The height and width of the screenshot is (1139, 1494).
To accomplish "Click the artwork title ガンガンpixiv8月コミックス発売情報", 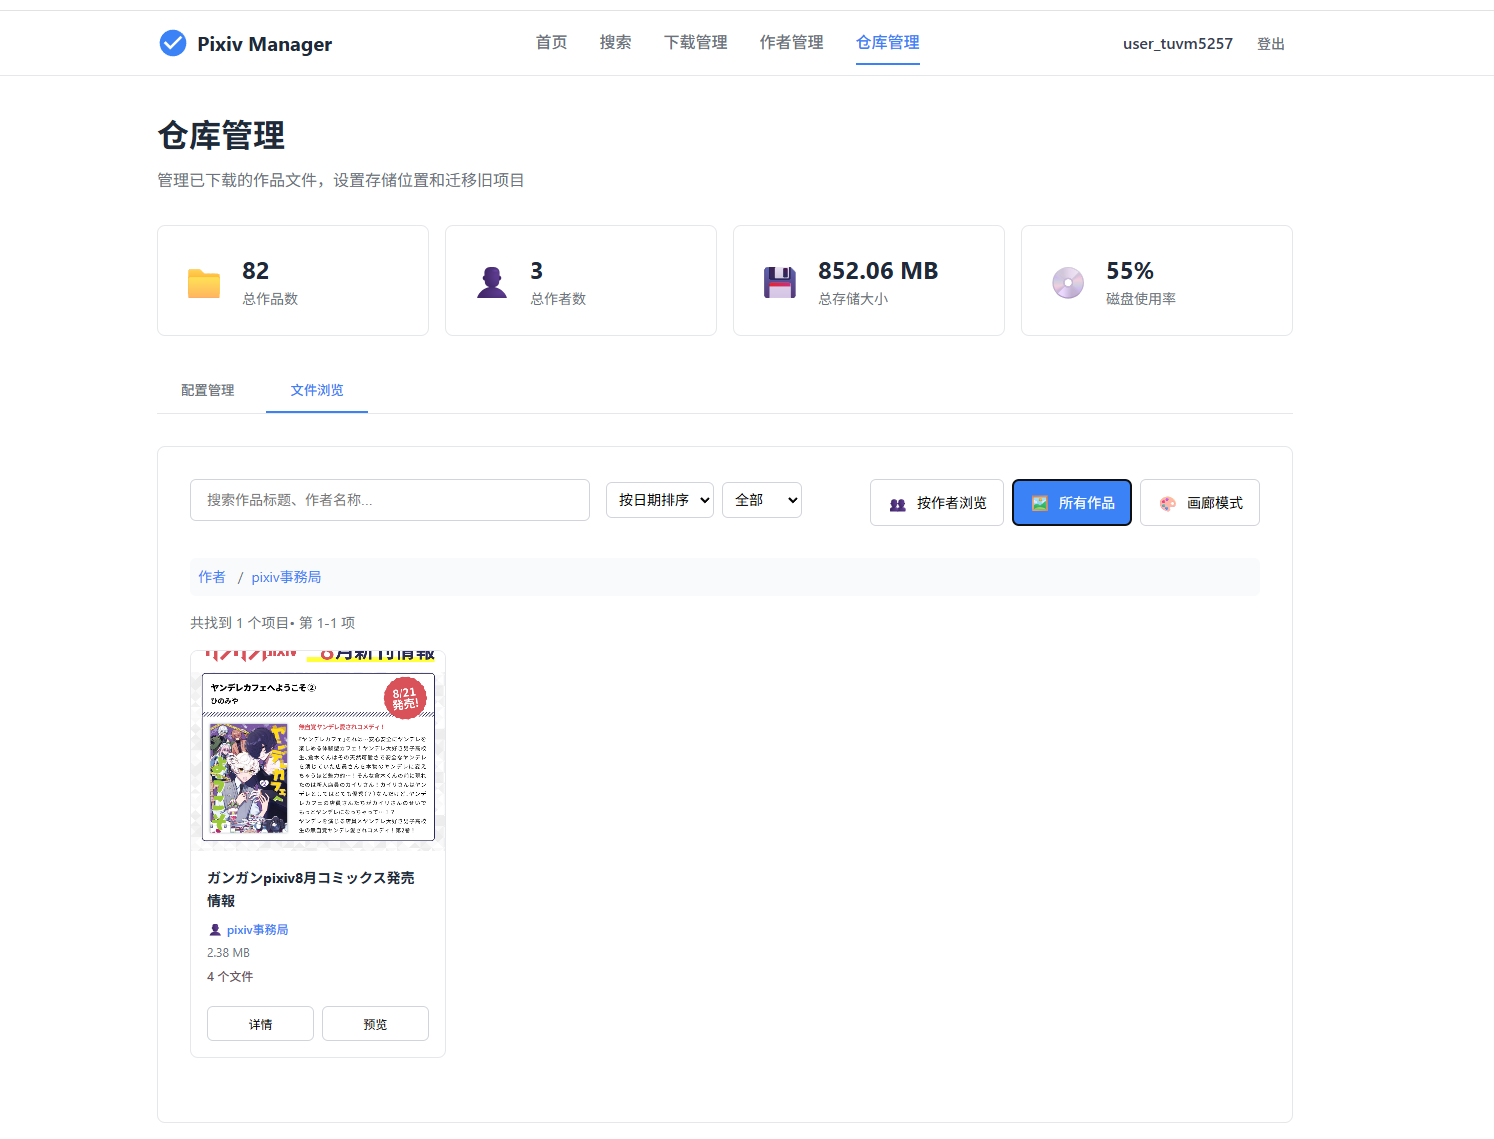I will click(310, 889).
